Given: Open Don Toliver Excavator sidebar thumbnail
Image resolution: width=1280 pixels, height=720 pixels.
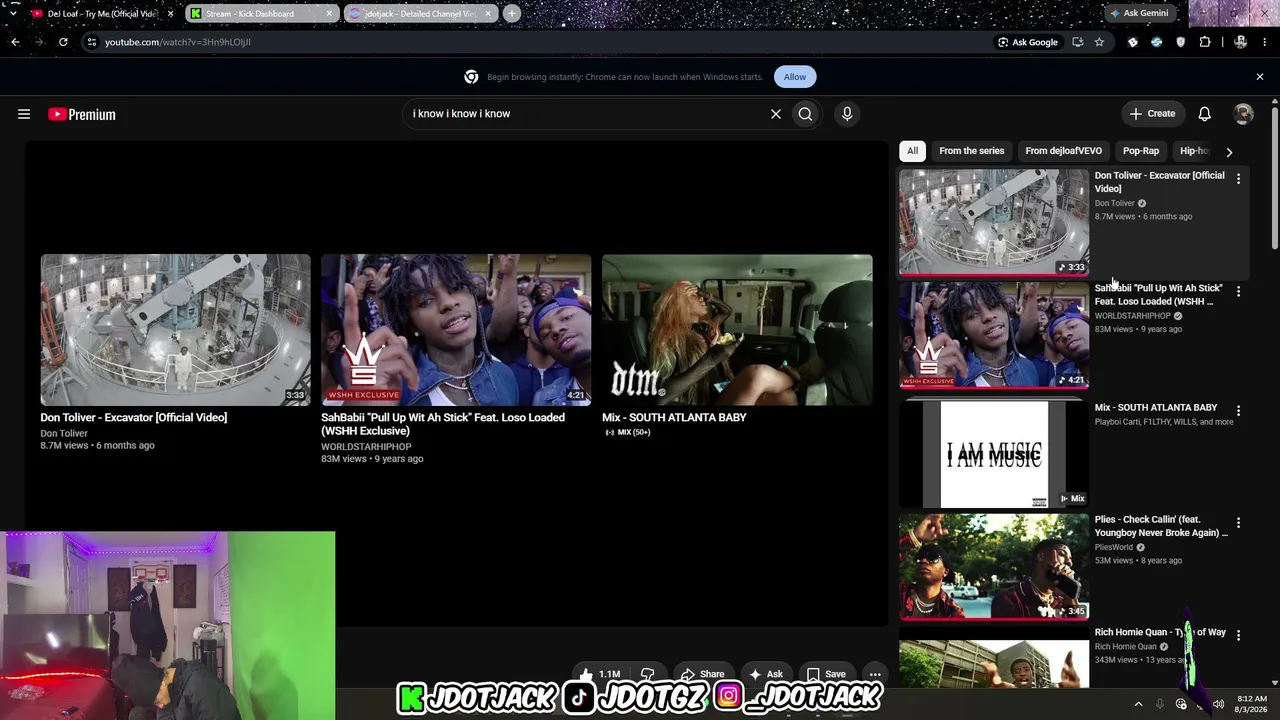Looking at the screenshot, I should 994,222.
